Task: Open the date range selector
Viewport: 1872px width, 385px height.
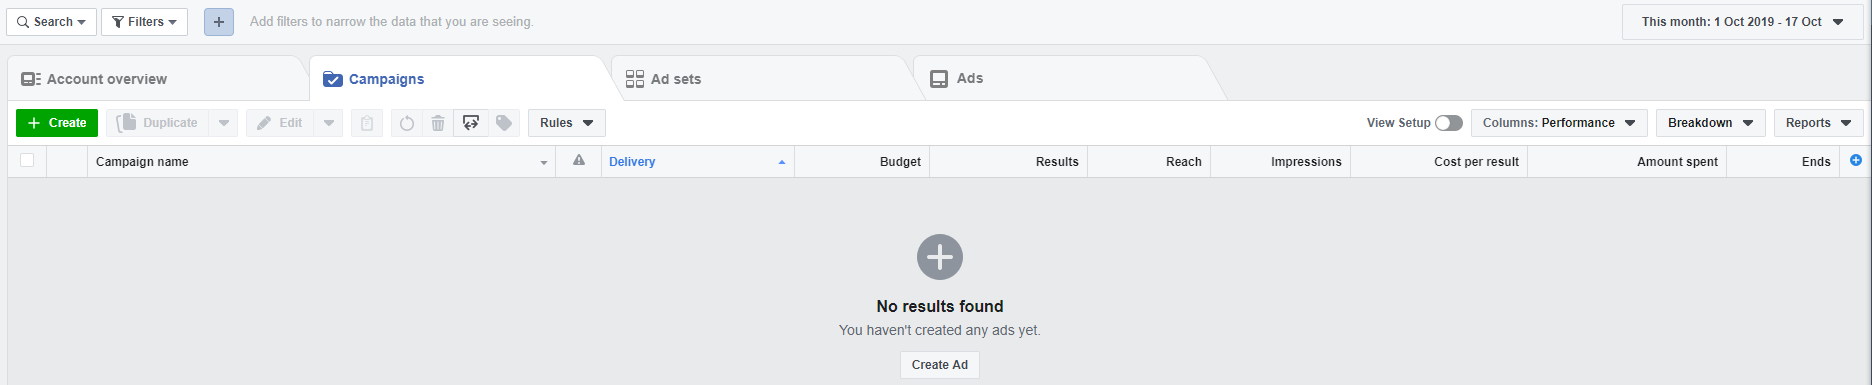Action: pyautogui.click(x=1743, y=22)
